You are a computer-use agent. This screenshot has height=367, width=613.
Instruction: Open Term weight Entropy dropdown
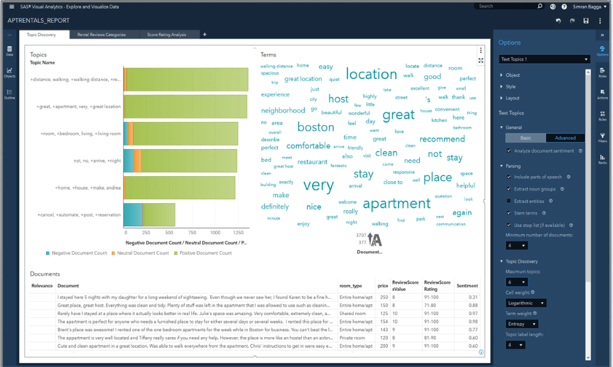522,324
